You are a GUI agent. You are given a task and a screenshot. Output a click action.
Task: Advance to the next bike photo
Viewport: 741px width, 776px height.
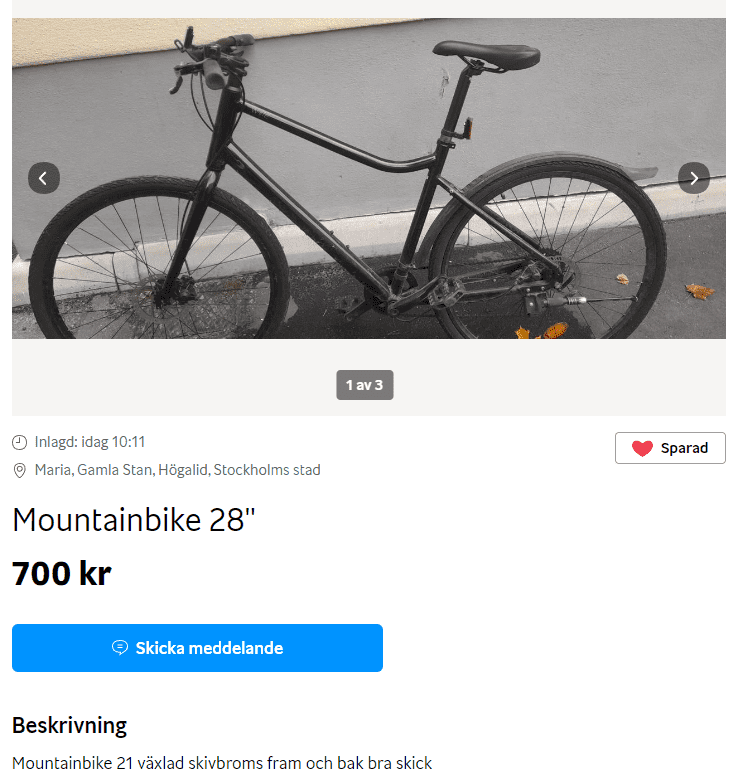(694, 178)
